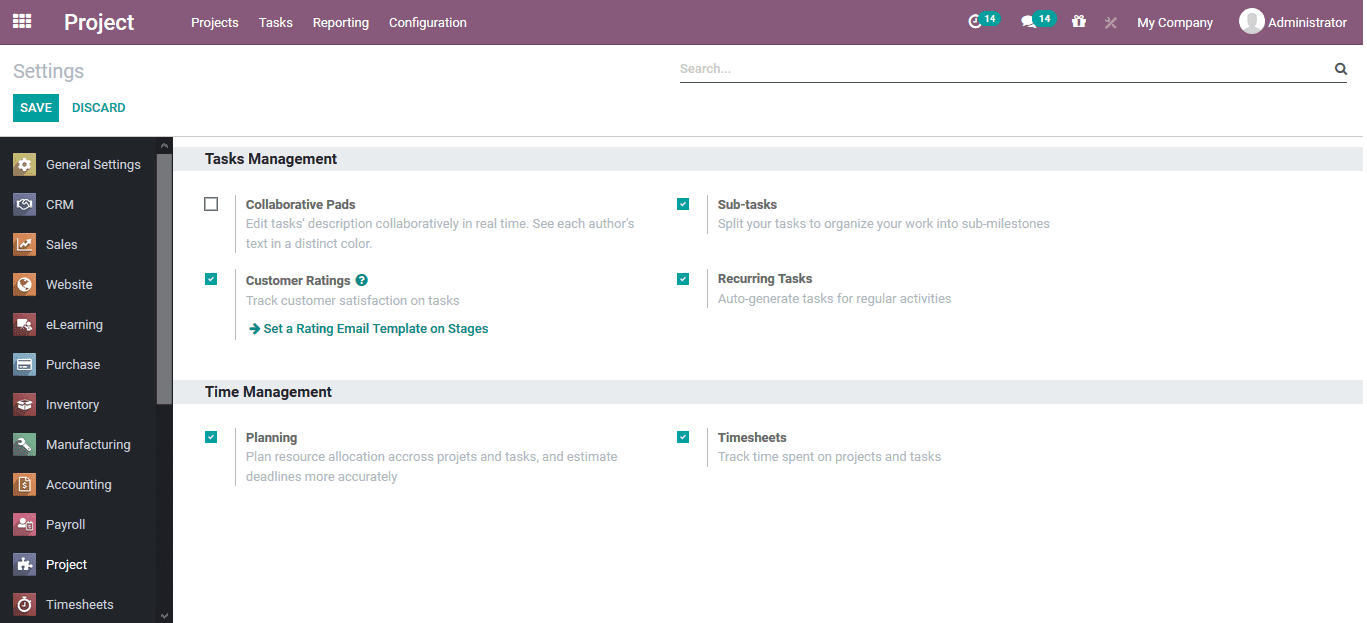The image size is (1367, 623).
Task: Click the eLearning sidebar icon
Action: click(x=23, y=324)
